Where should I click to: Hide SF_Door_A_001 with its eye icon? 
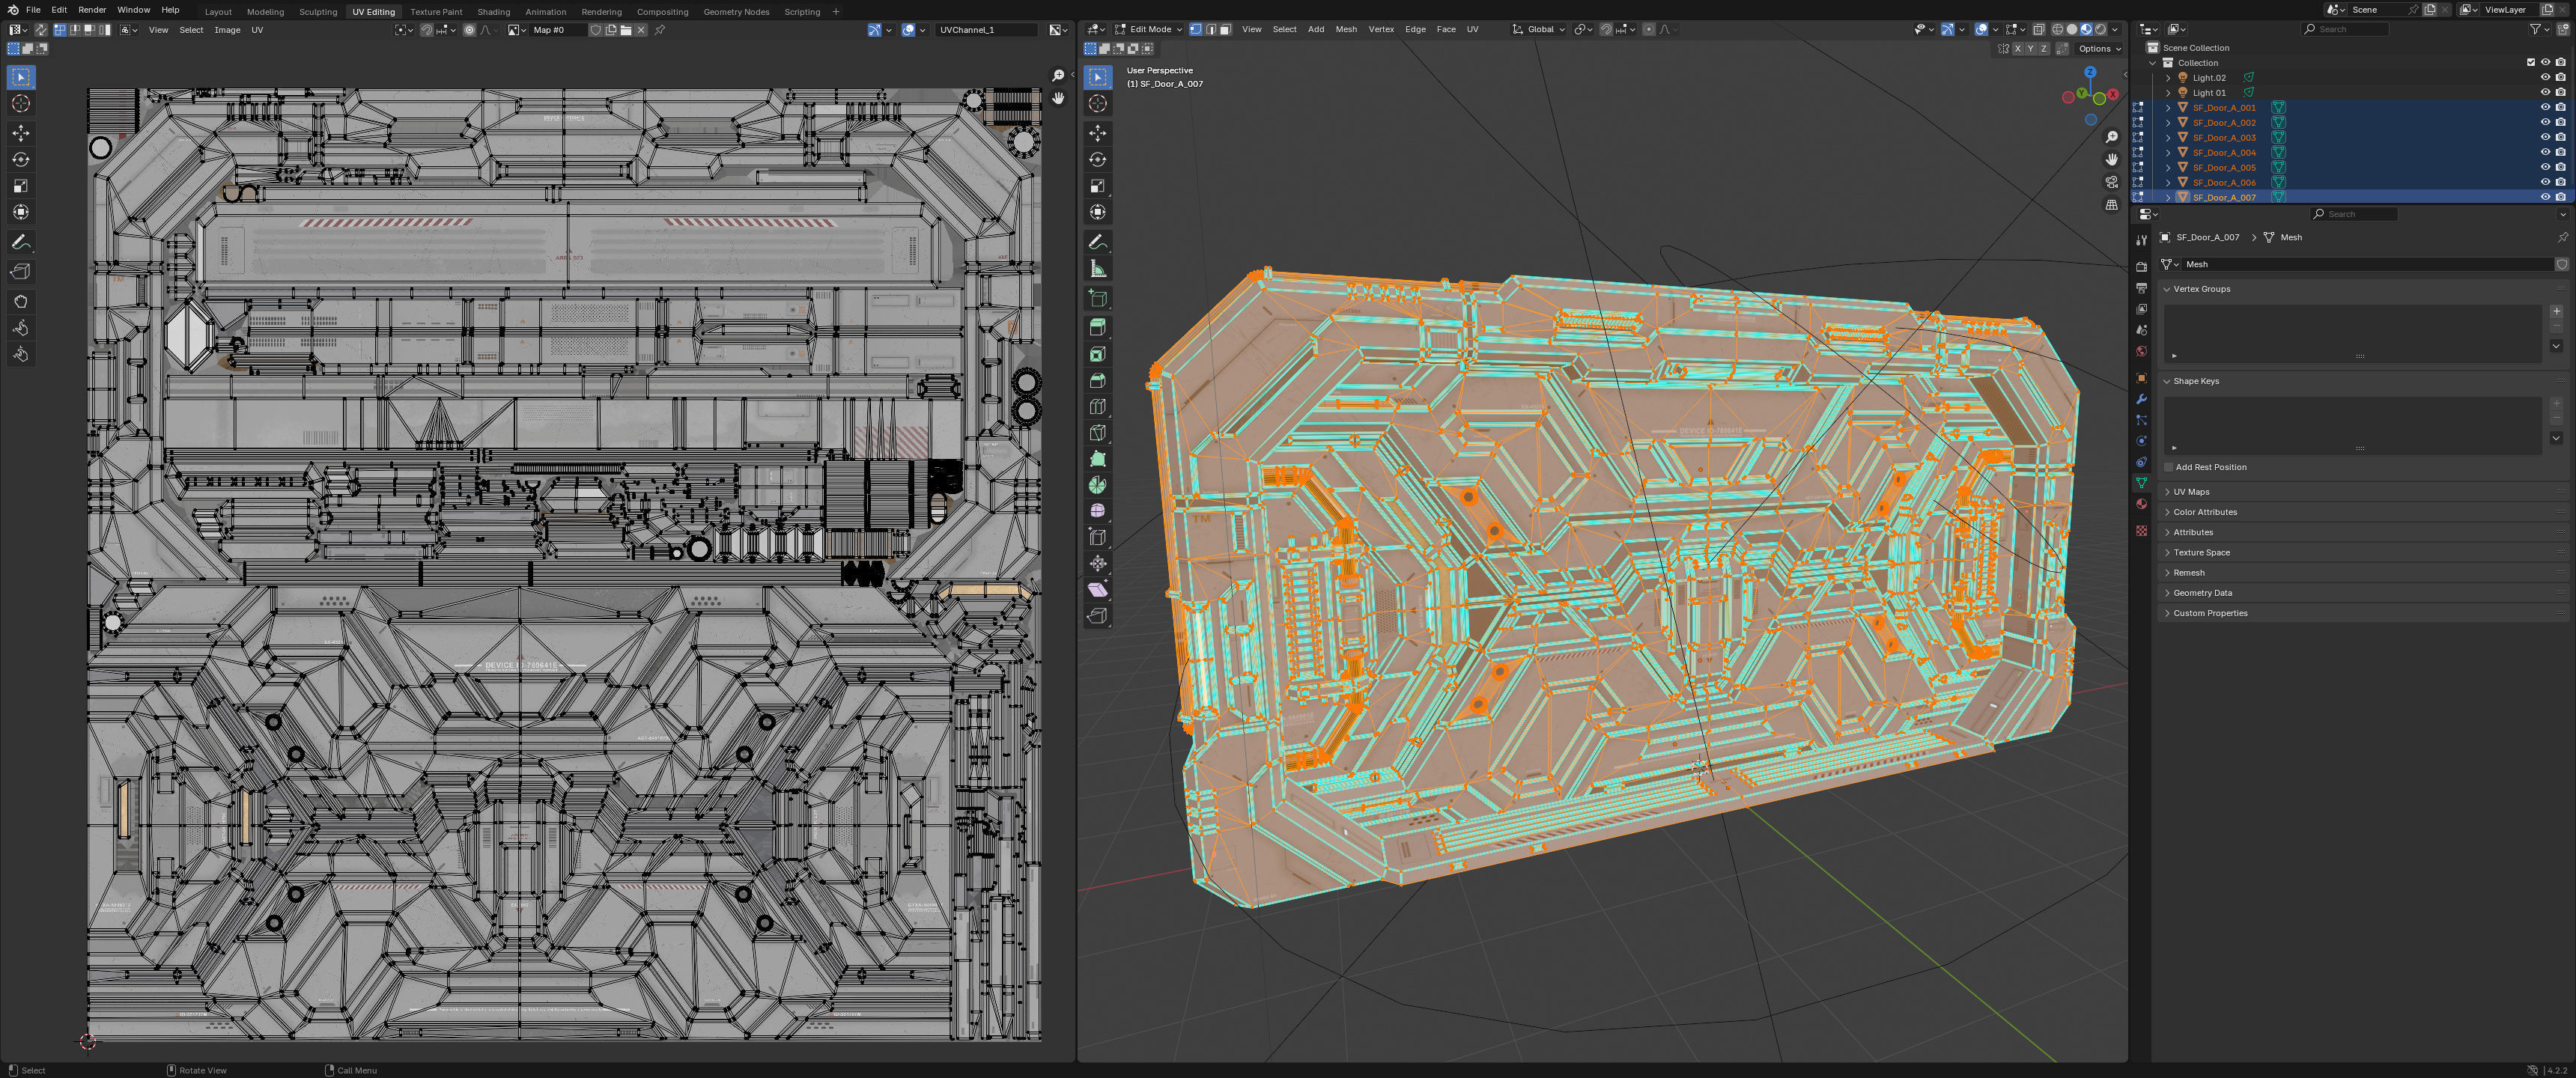tap(2545, 107)
